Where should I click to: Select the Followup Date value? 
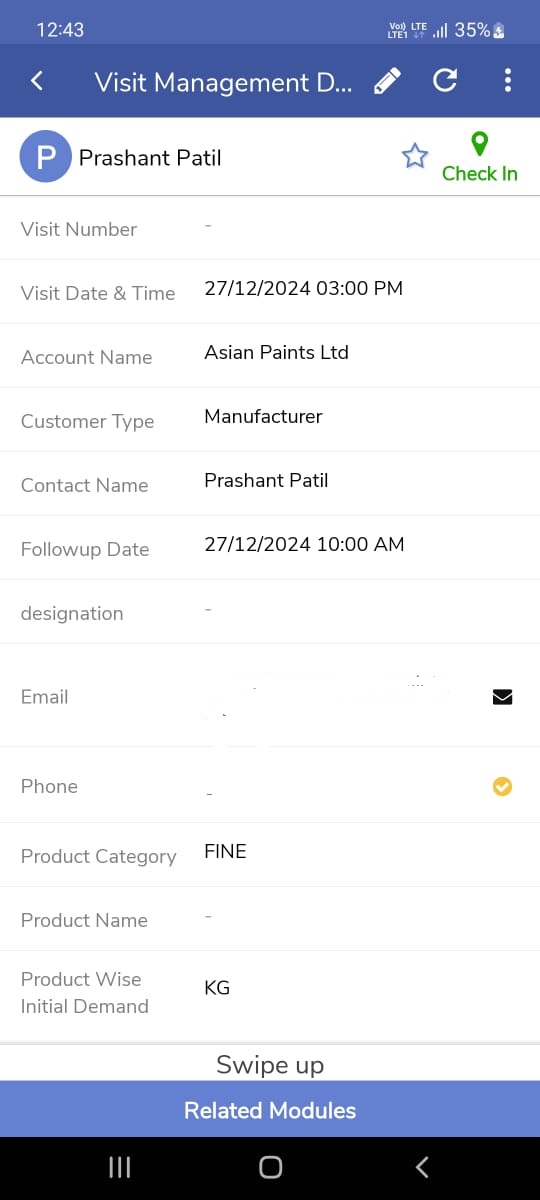tap(304, 544)
